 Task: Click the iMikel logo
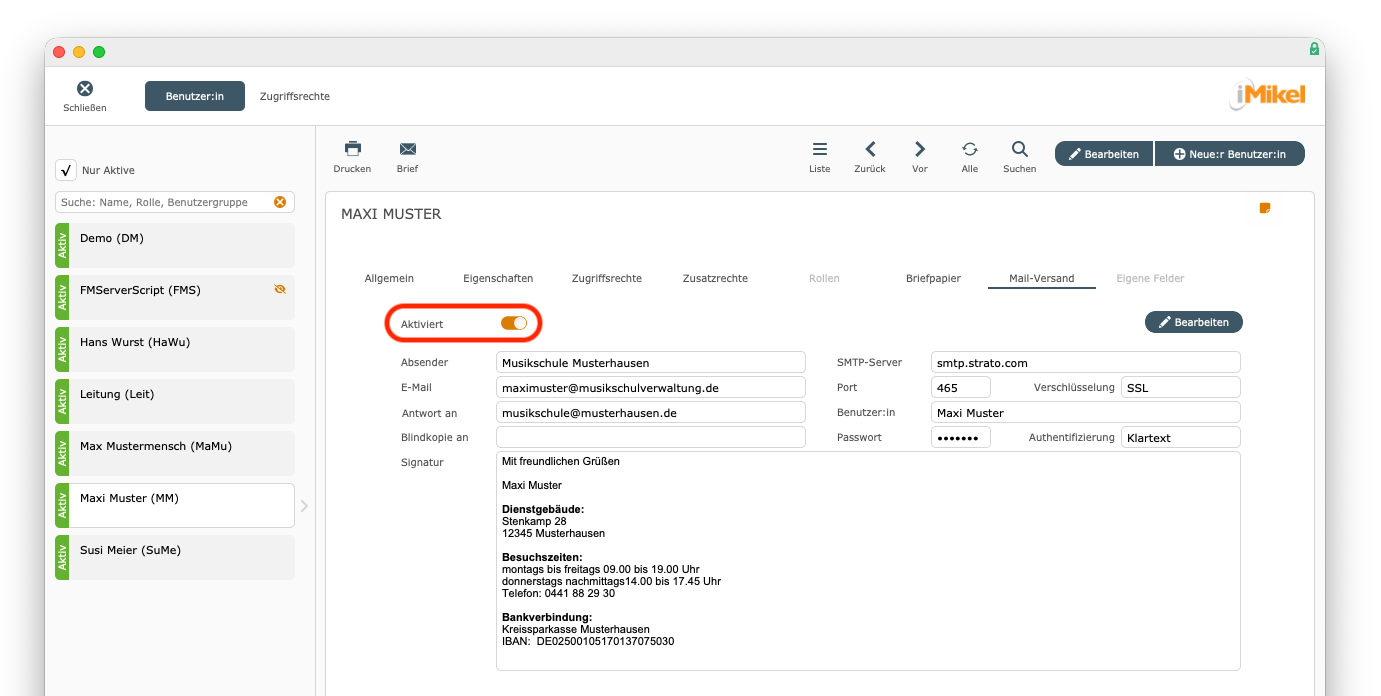(x=1267, y=95)
